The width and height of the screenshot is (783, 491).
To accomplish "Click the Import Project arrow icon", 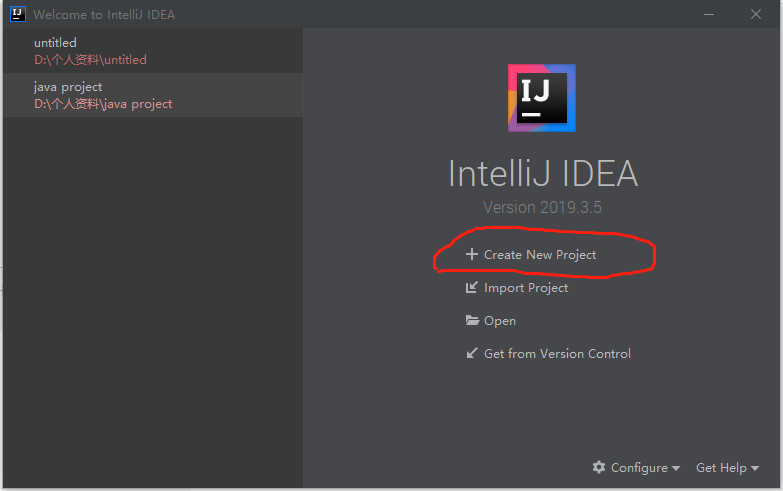I will (x=471, y=287).
